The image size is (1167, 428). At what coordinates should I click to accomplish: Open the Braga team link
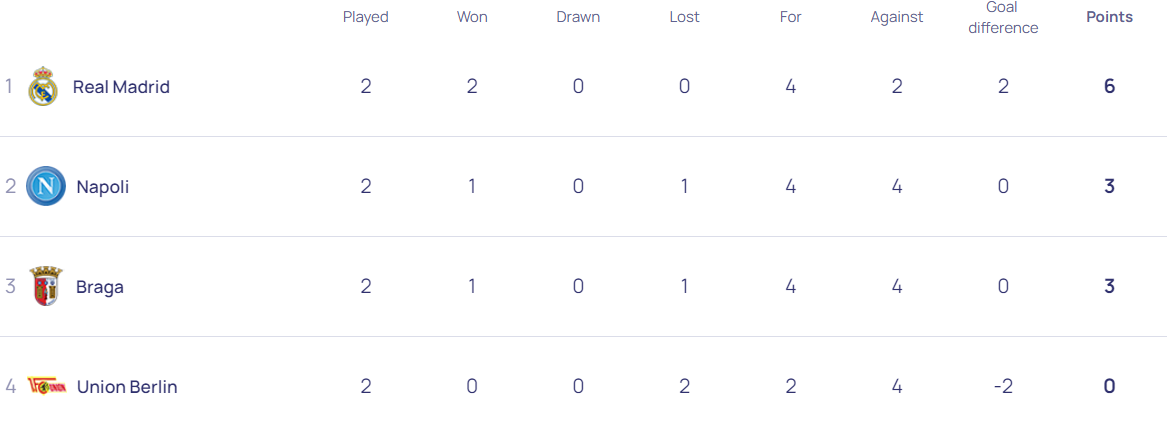(x=100, y=287)
